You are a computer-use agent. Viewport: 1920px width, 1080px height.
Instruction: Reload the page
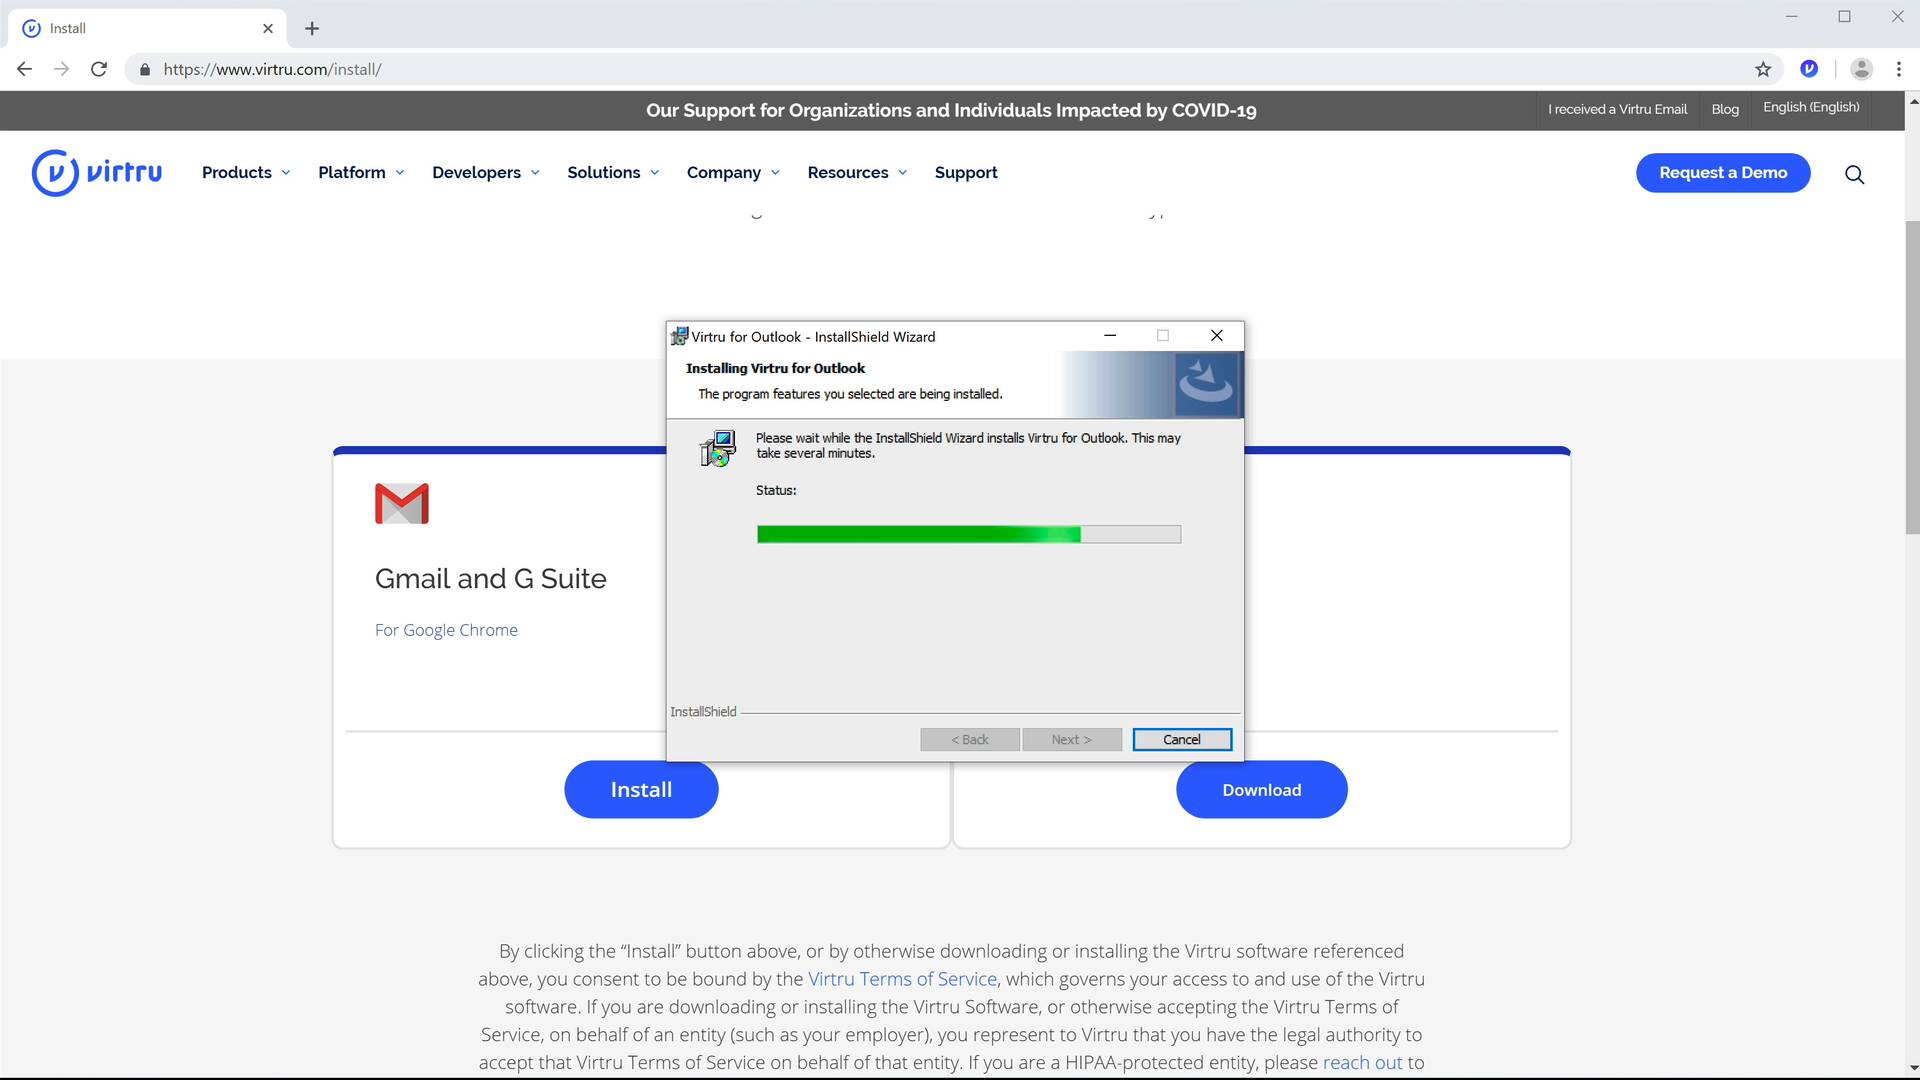pyautogui.click(x=99, y=69)
